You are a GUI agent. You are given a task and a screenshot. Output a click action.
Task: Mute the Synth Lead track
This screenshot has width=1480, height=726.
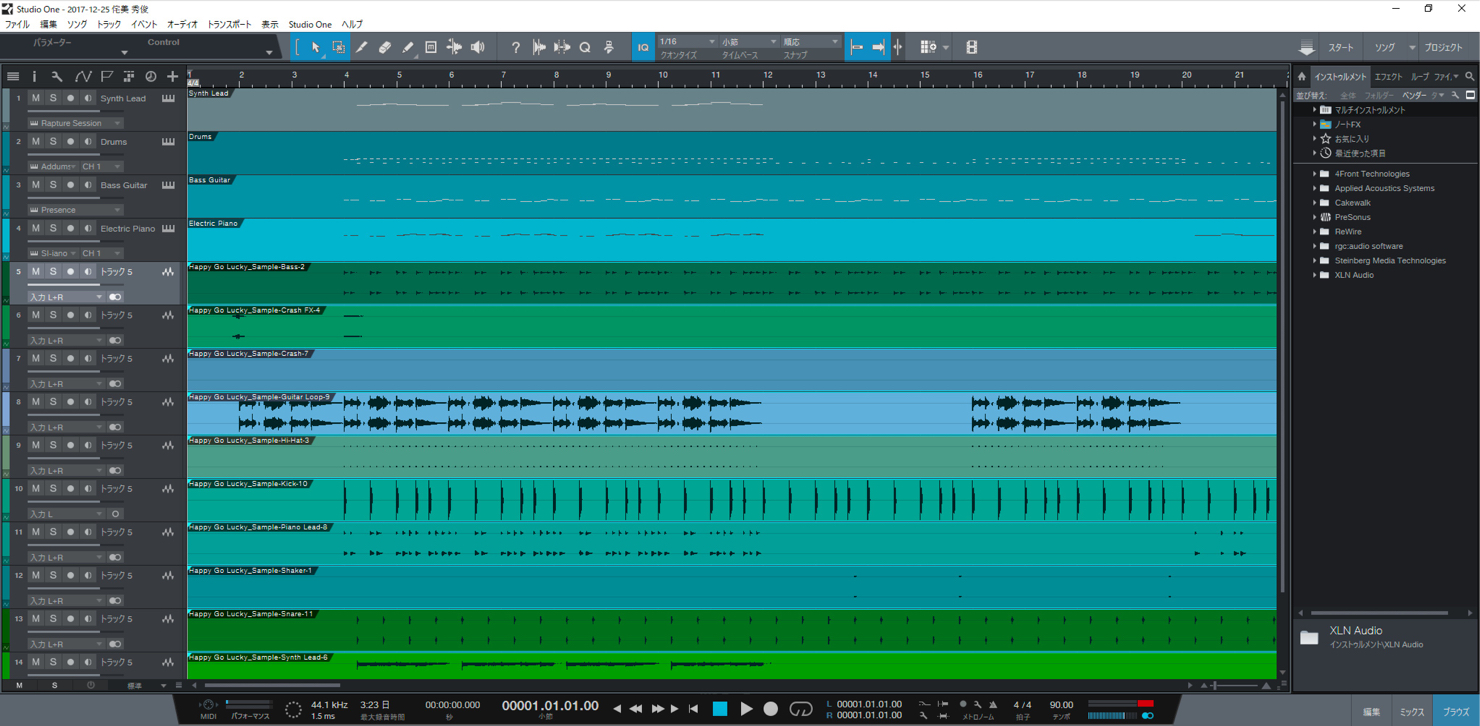click(36, 98)
